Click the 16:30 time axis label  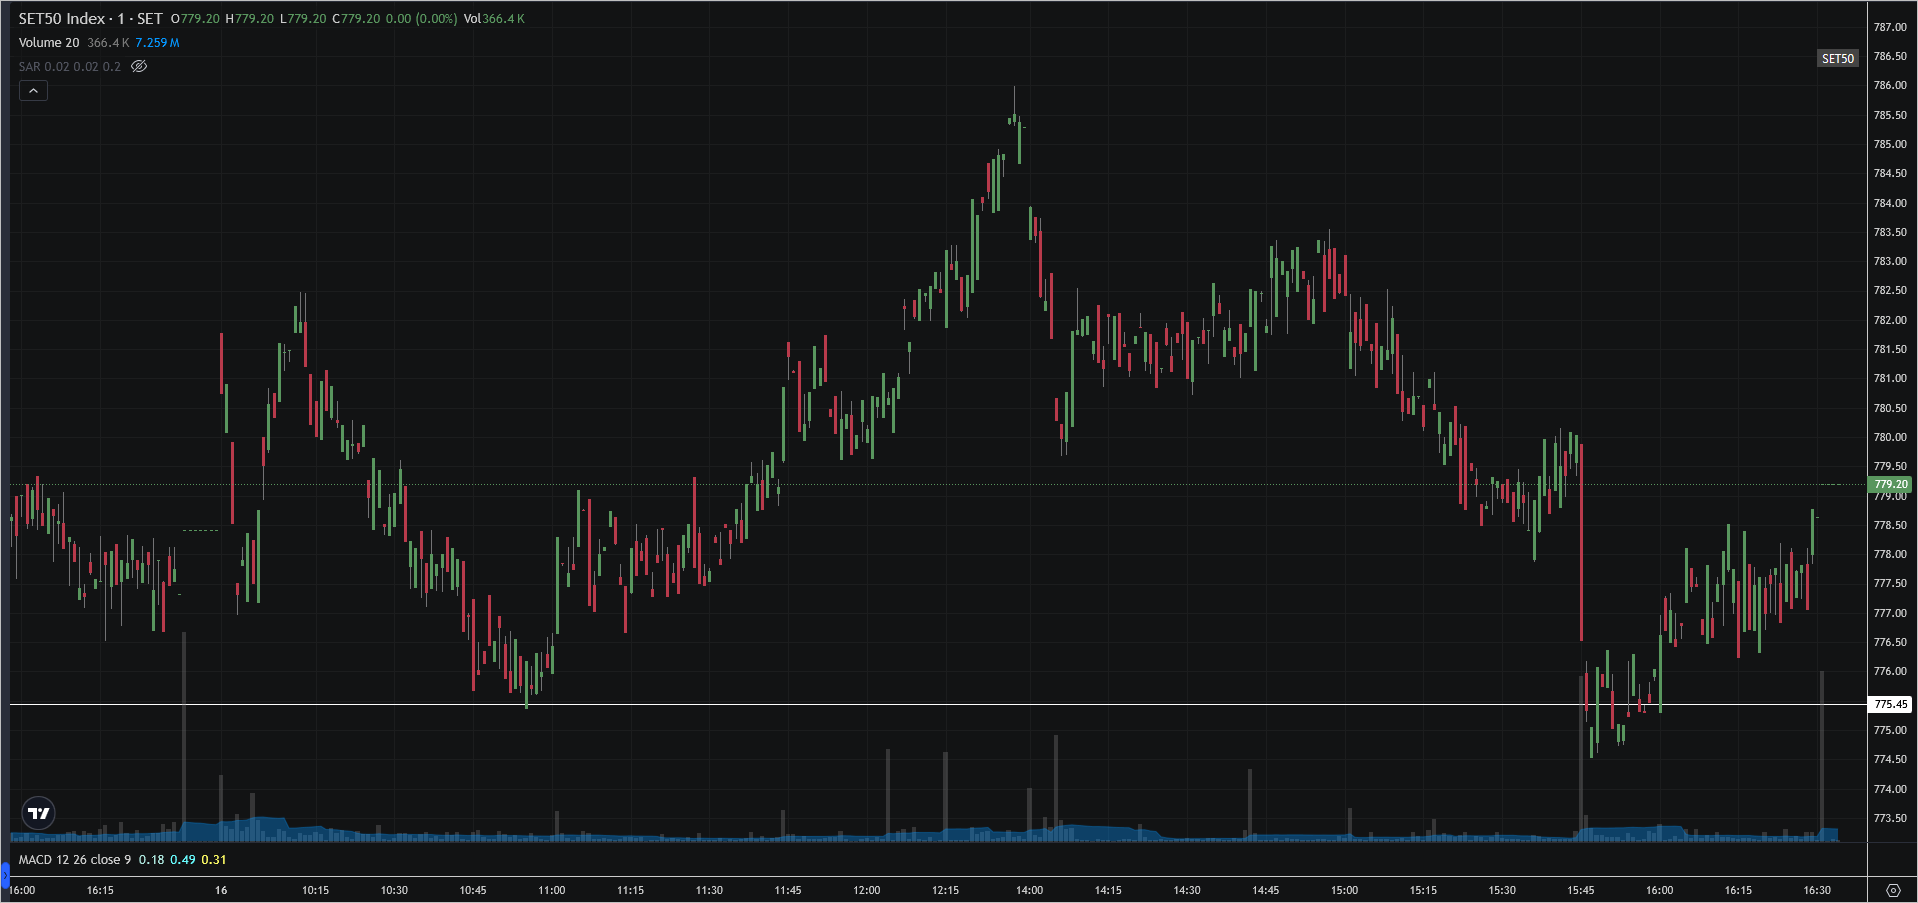pyautogui.click(x=1817, y=890)
